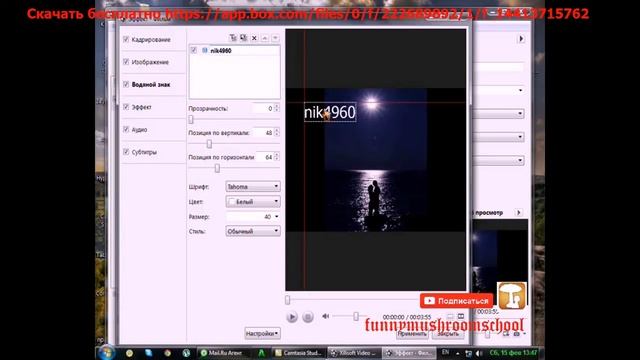Open the first dropdown in the background window

[499, 90]
